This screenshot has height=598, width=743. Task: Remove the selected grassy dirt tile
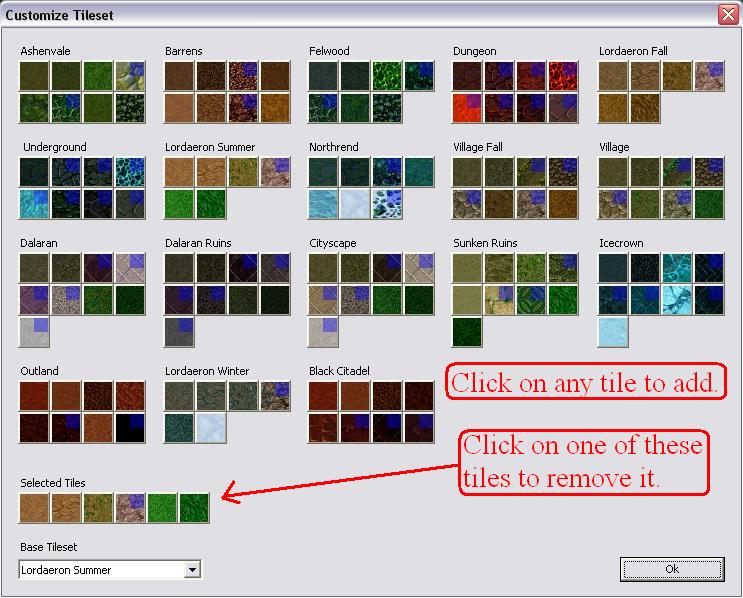(98, 508)
